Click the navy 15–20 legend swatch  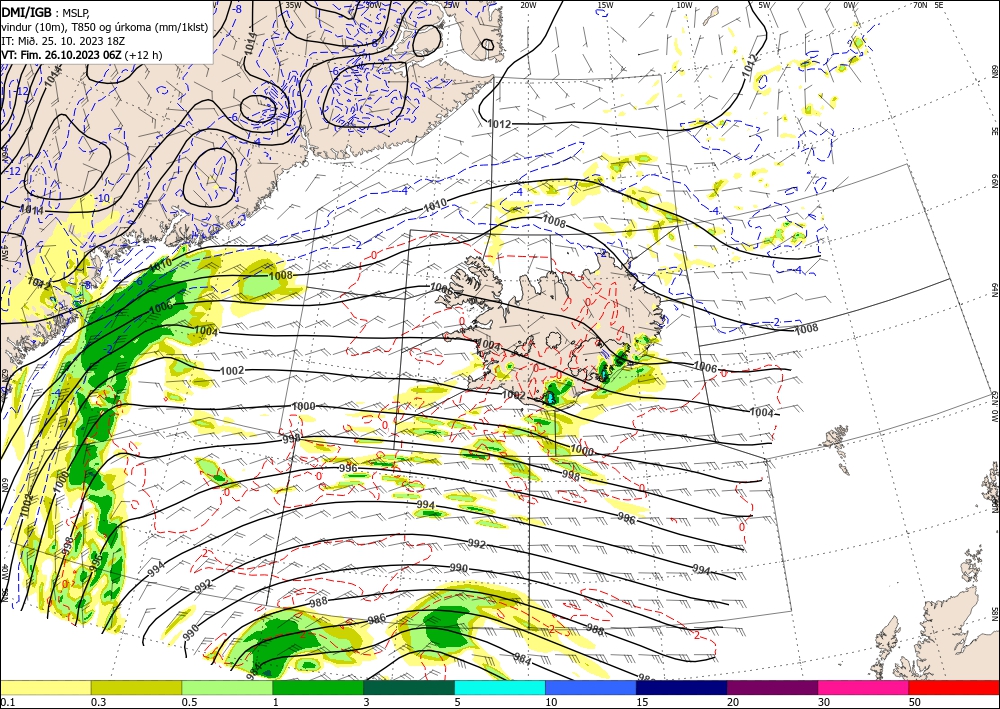click(x=682, y=687)
